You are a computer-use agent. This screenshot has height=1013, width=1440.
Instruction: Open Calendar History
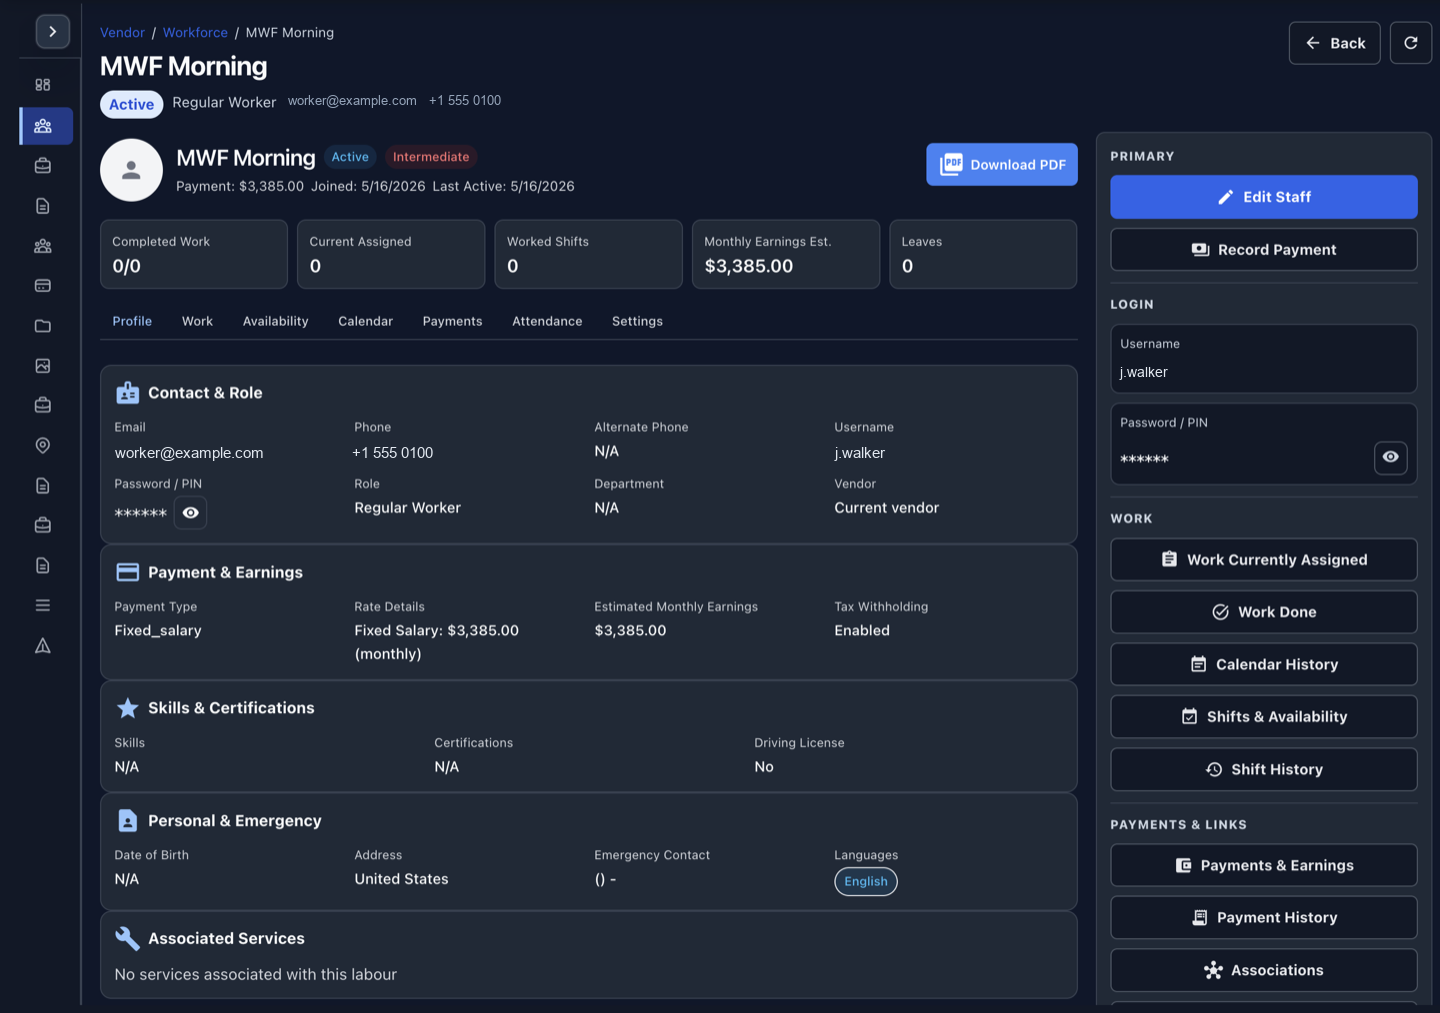coord(1264,664)
